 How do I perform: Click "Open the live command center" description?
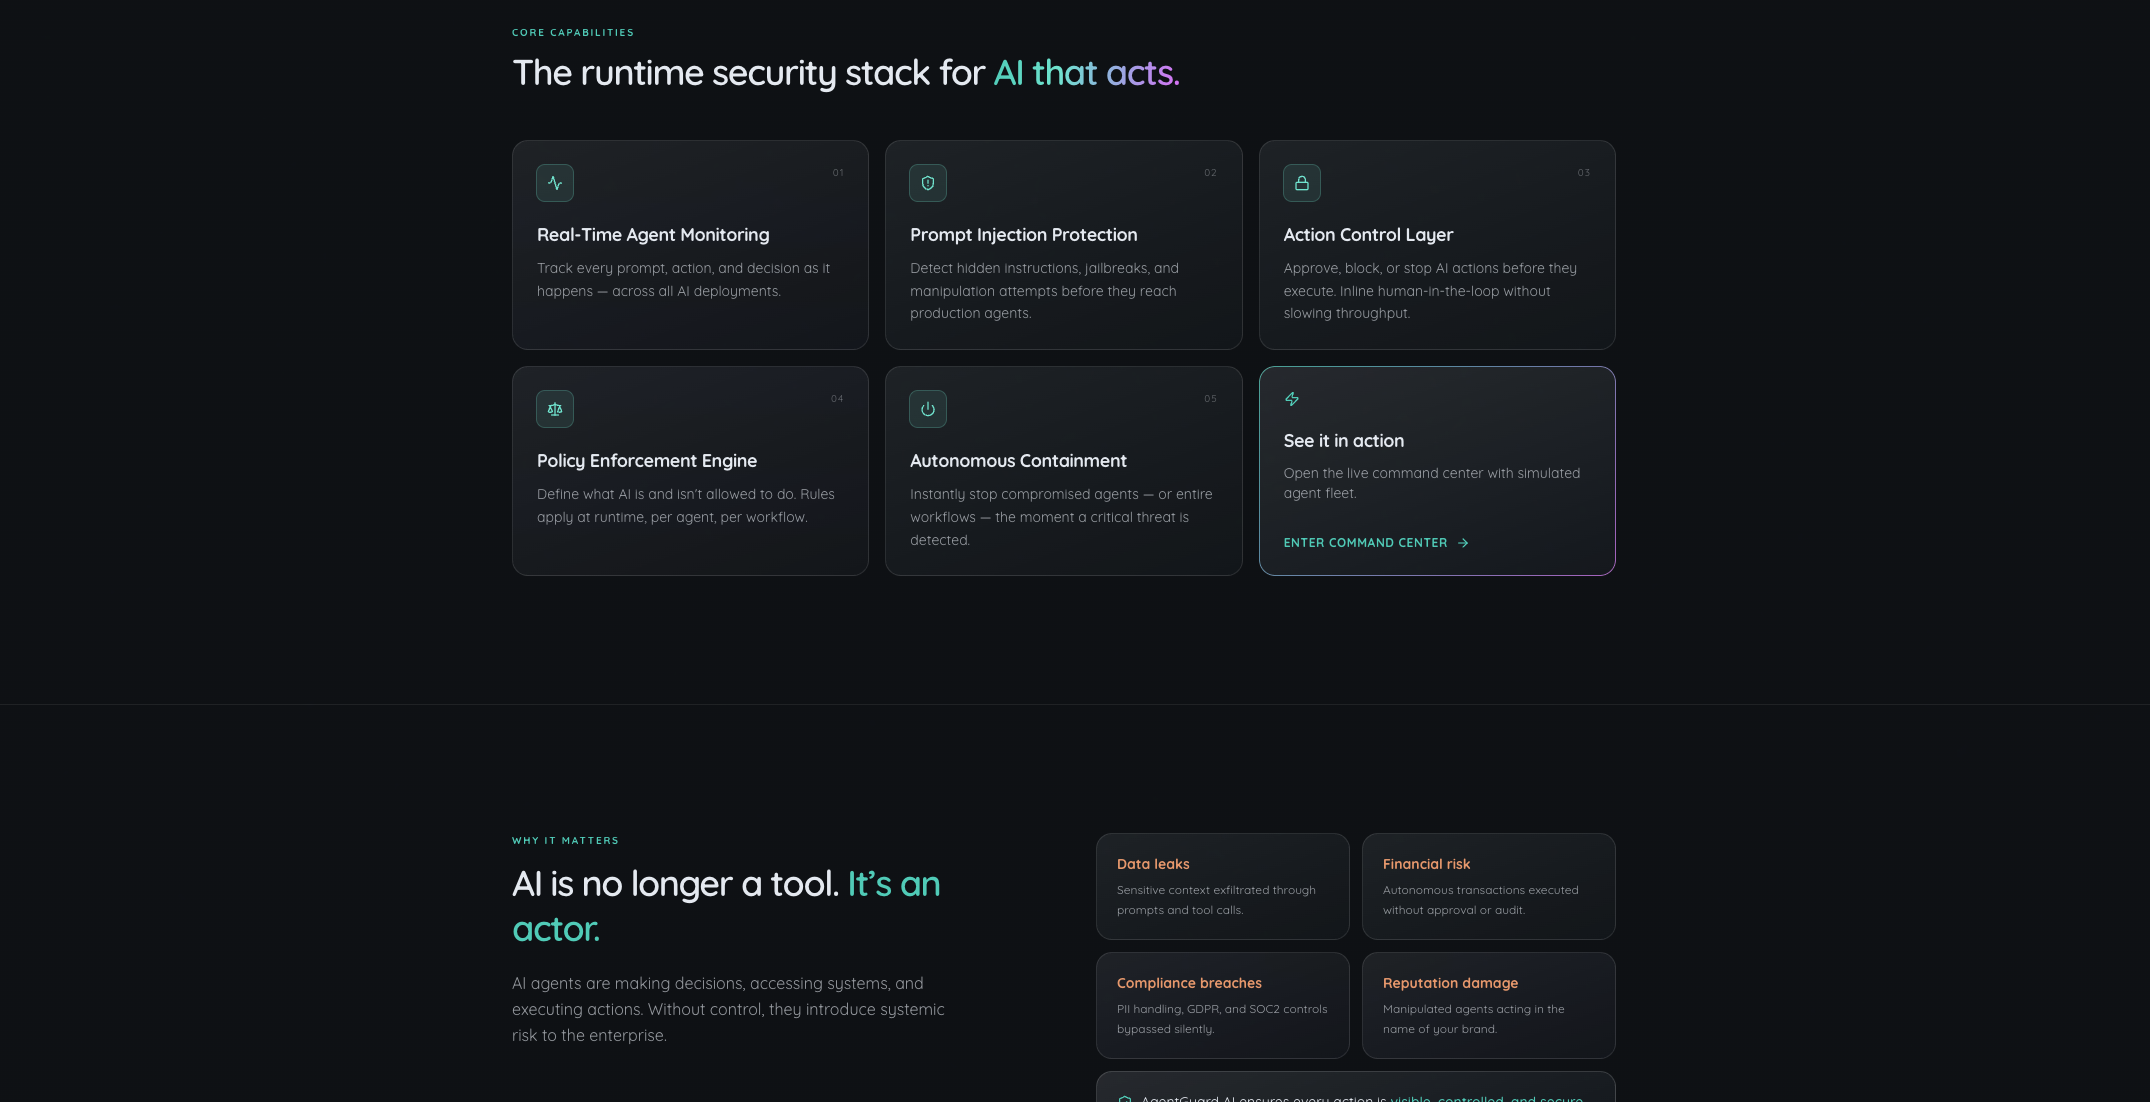1432,483
